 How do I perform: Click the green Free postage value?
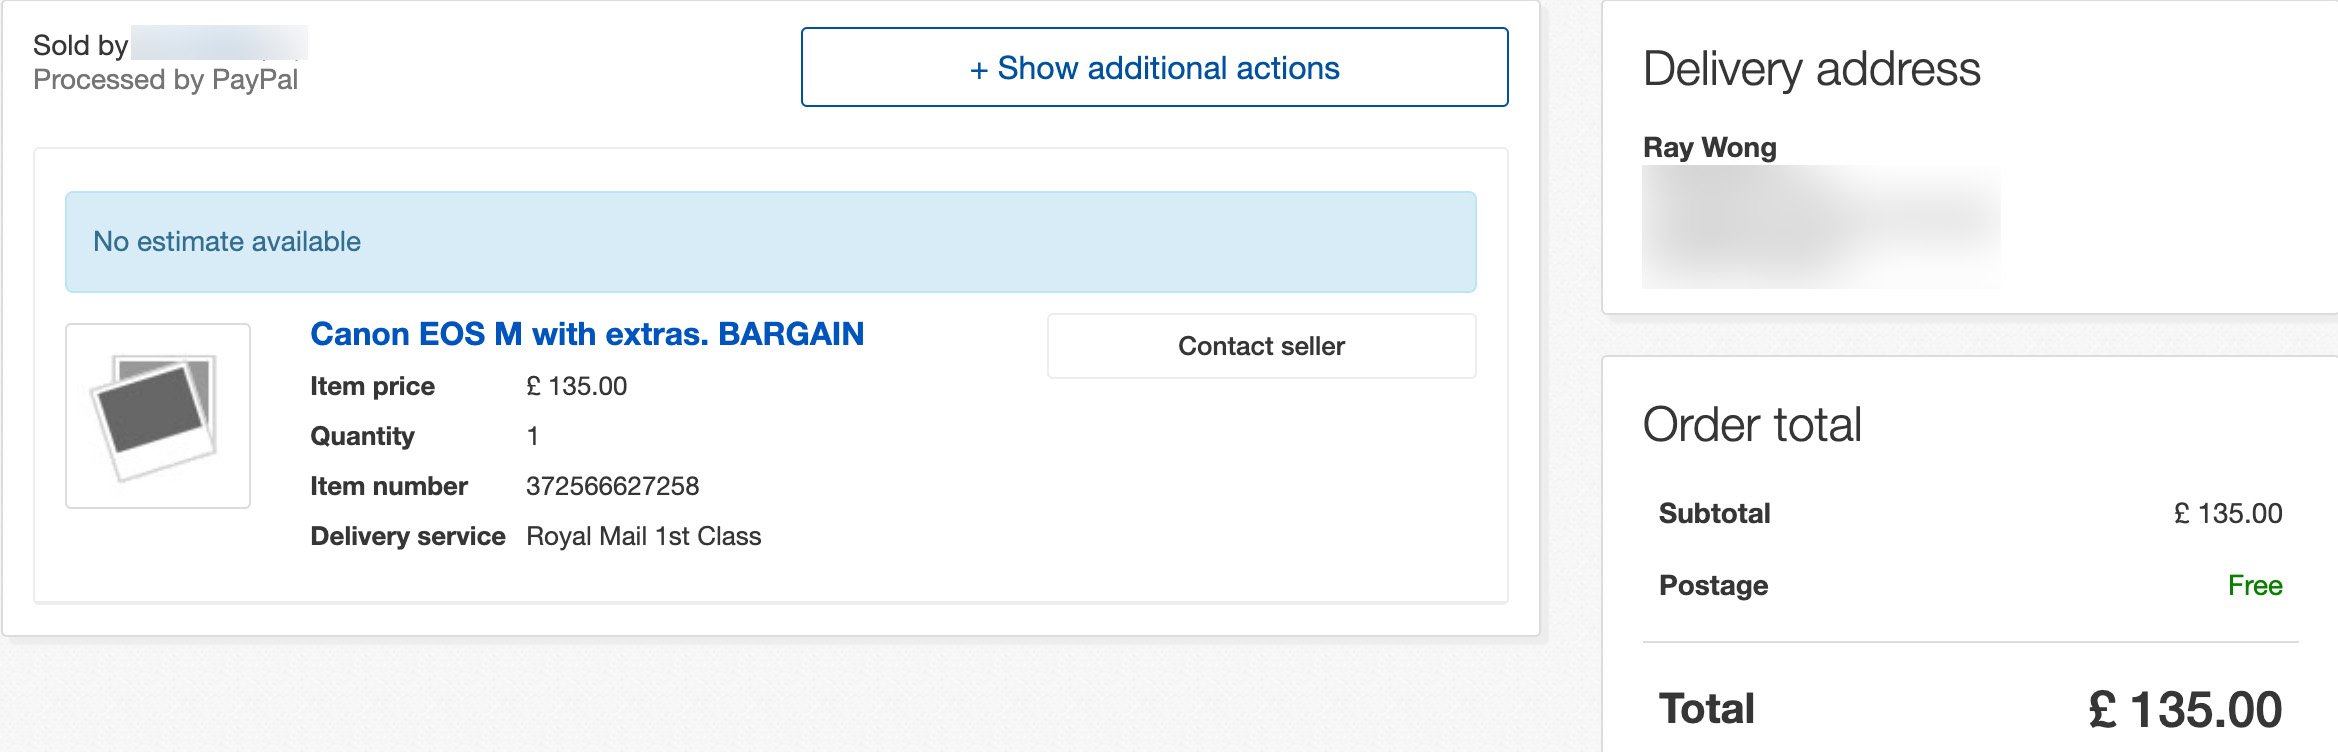pos(2254,585)
